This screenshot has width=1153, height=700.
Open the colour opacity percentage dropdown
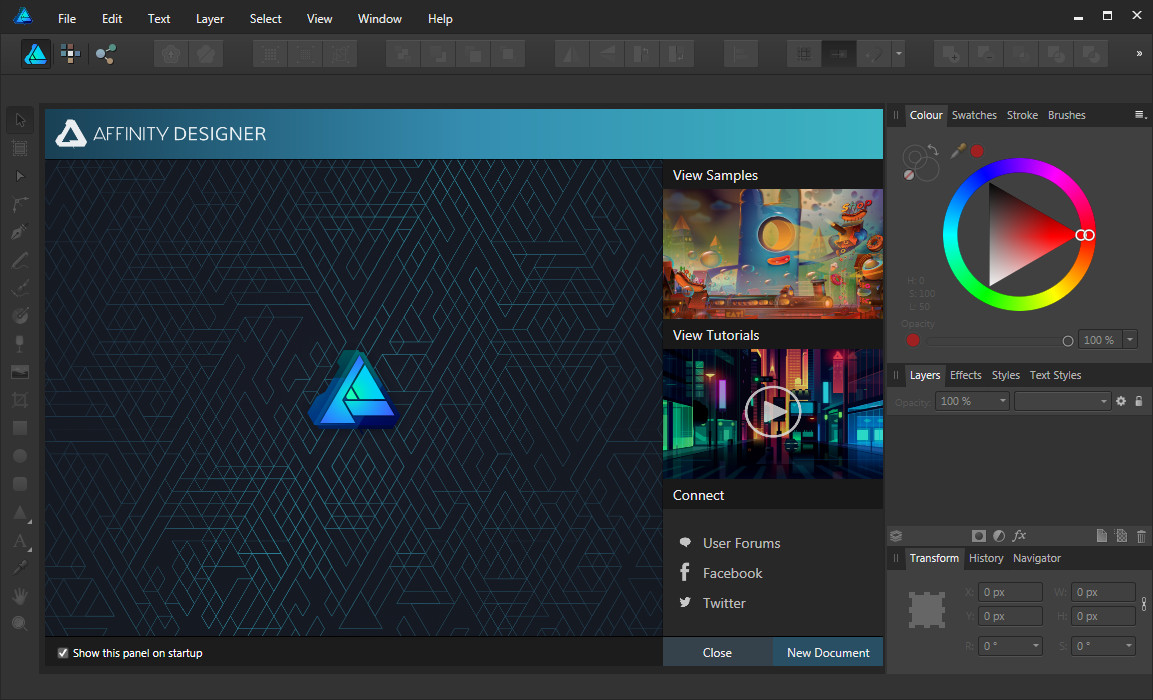[x=1130, y=340]
